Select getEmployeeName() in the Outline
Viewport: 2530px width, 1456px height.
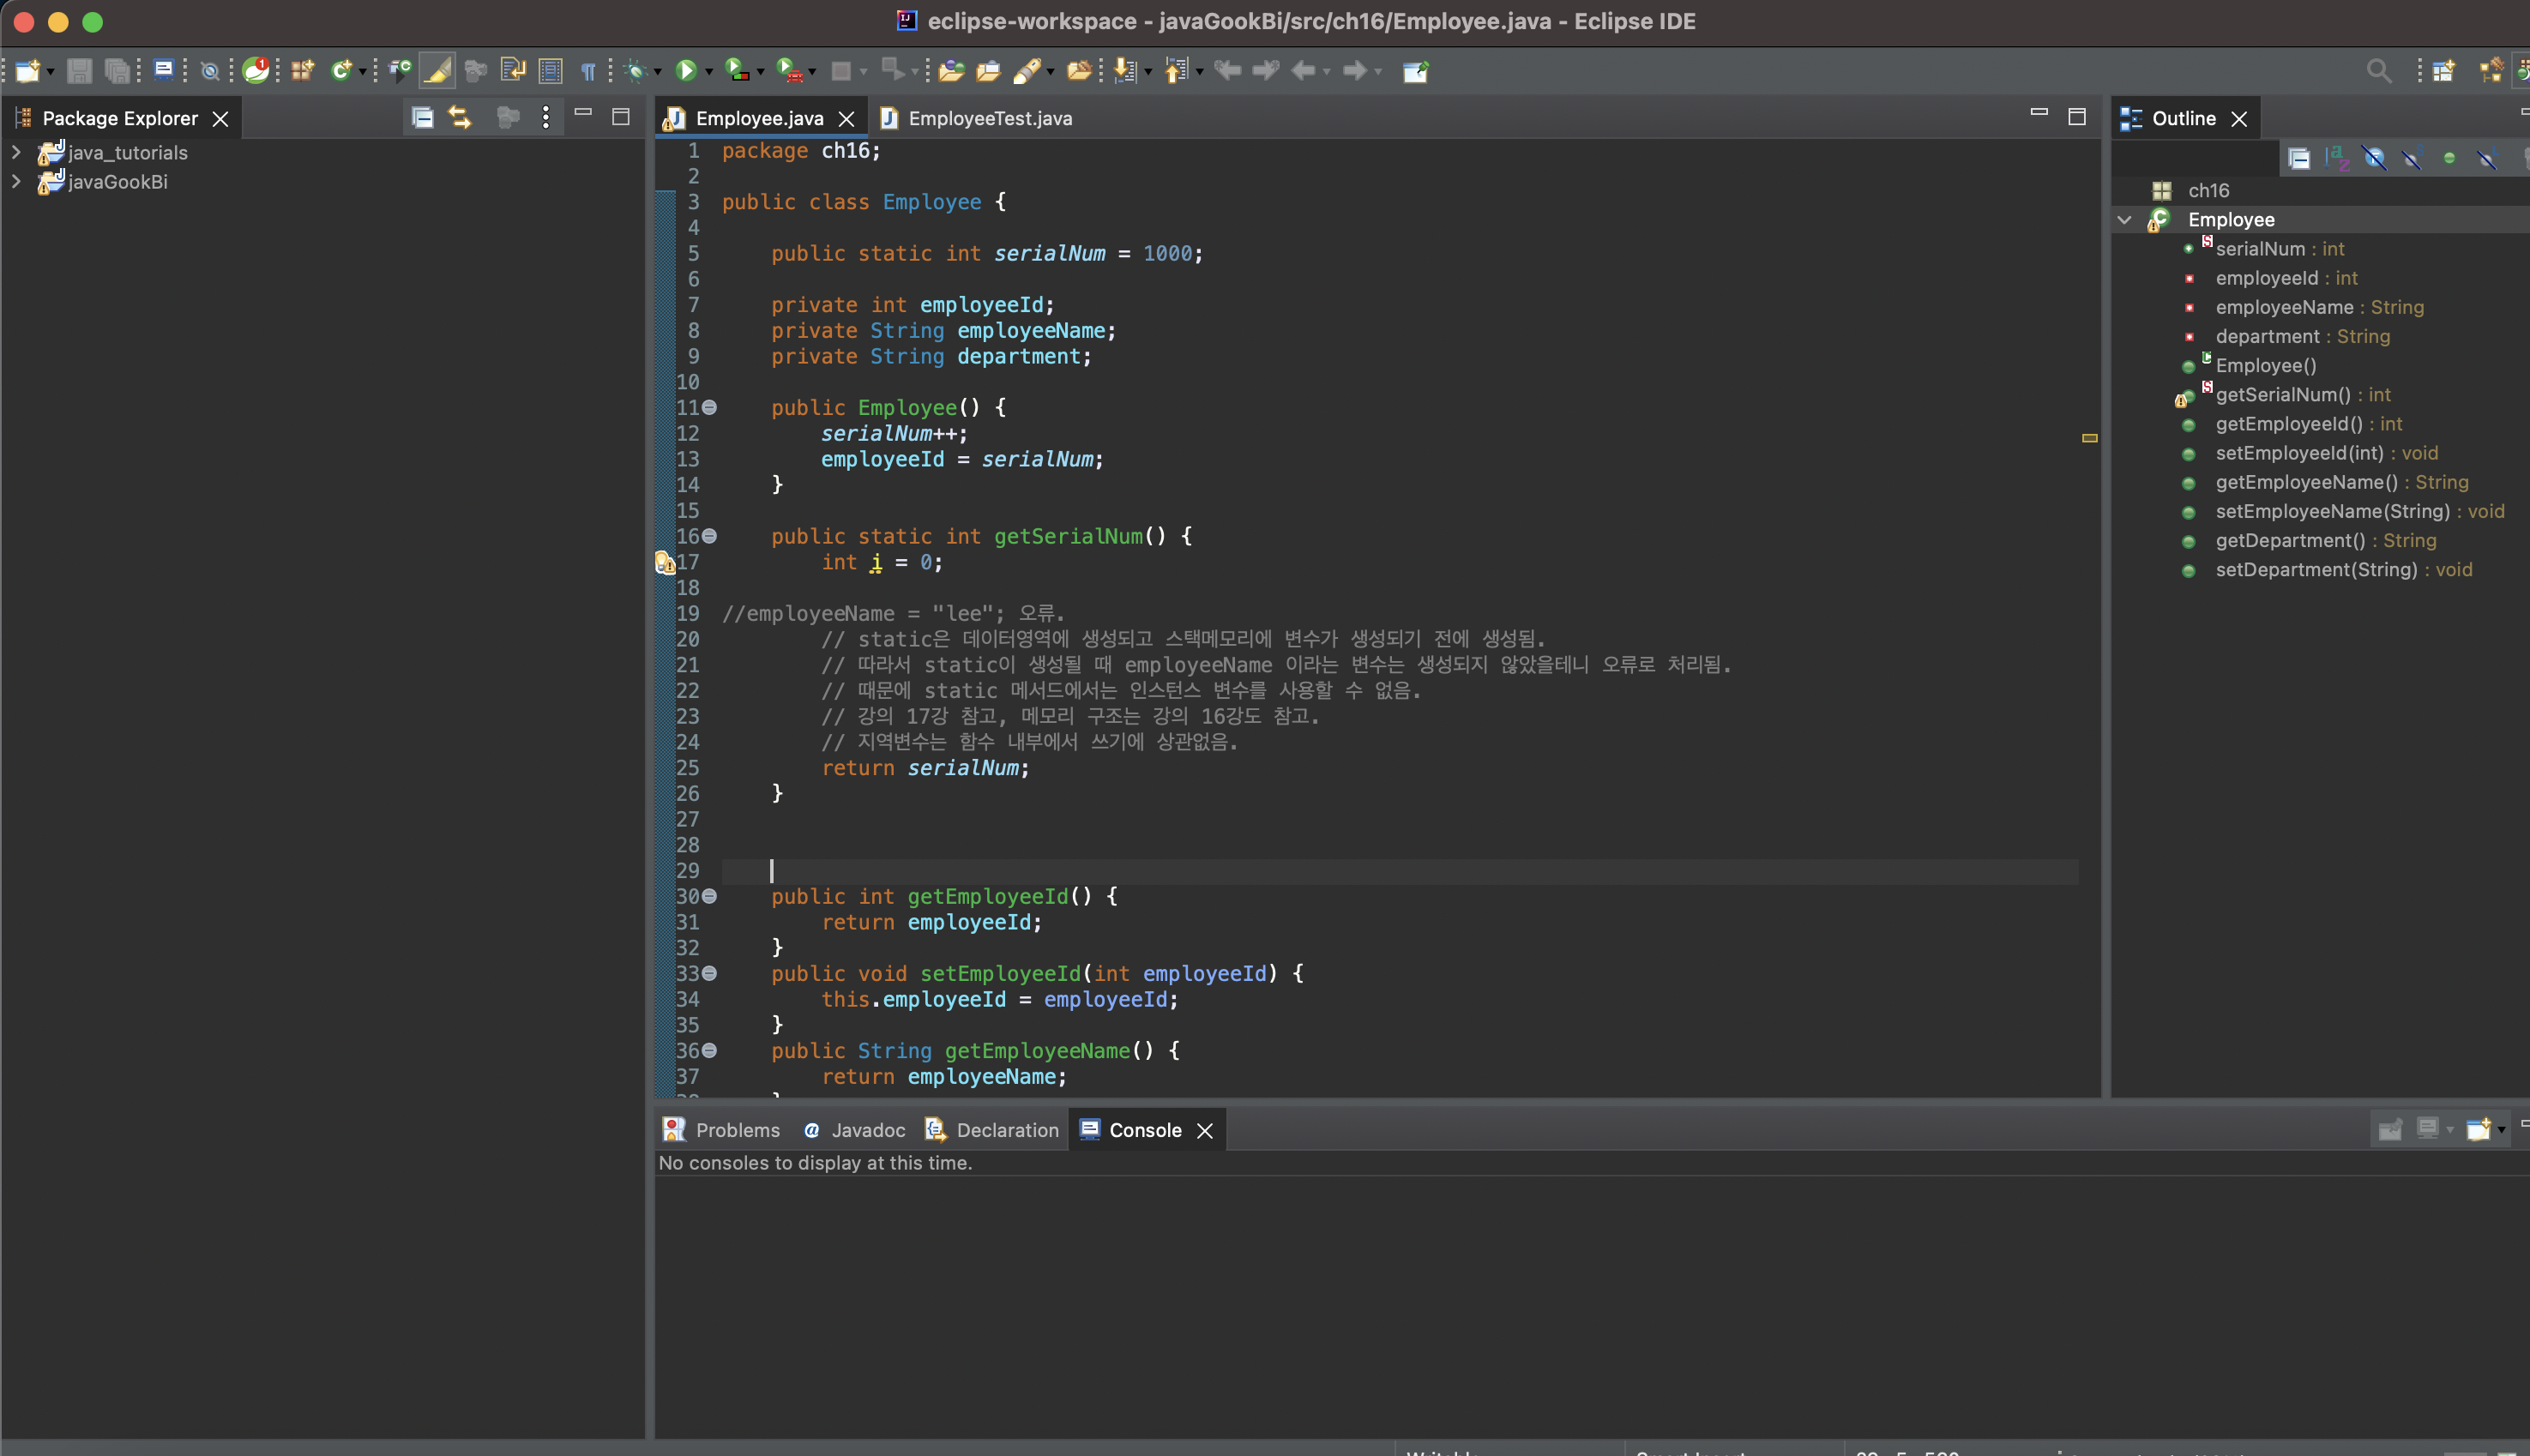pyautogui.click(x=2306, y=482)
